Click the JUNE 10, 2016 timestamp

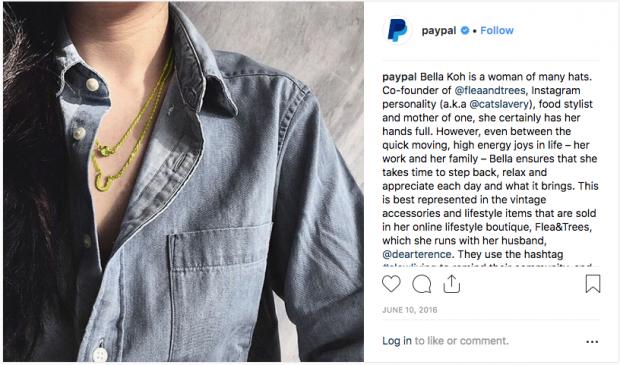click(x=410, y=310)
